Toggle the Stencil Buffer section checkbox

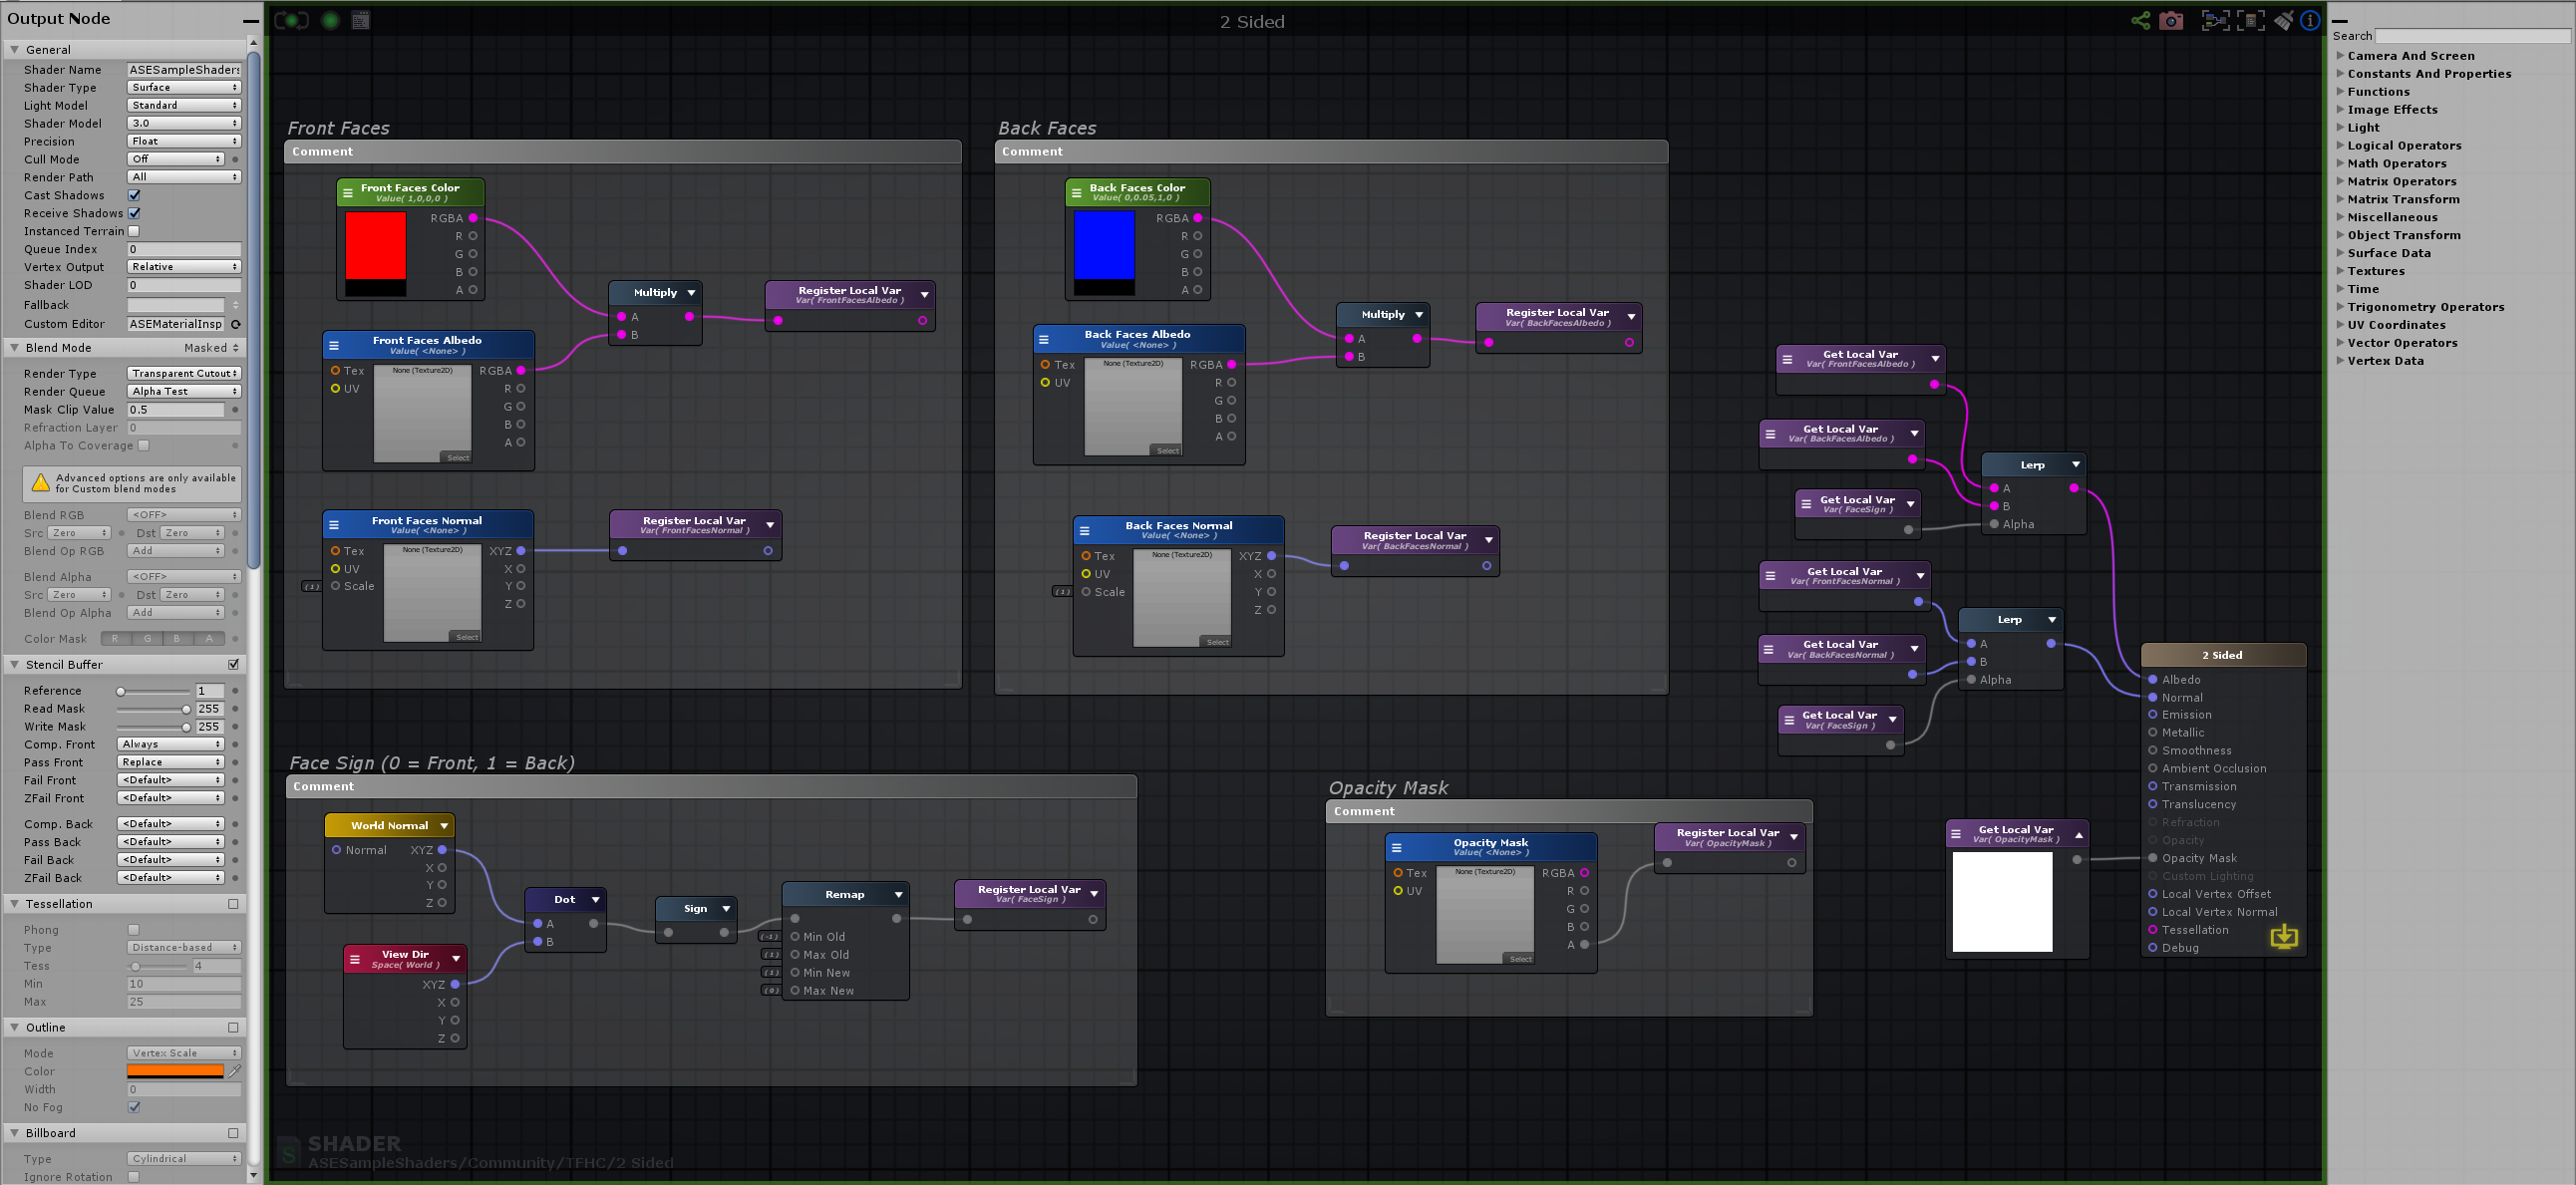click(x=234, y=664)
